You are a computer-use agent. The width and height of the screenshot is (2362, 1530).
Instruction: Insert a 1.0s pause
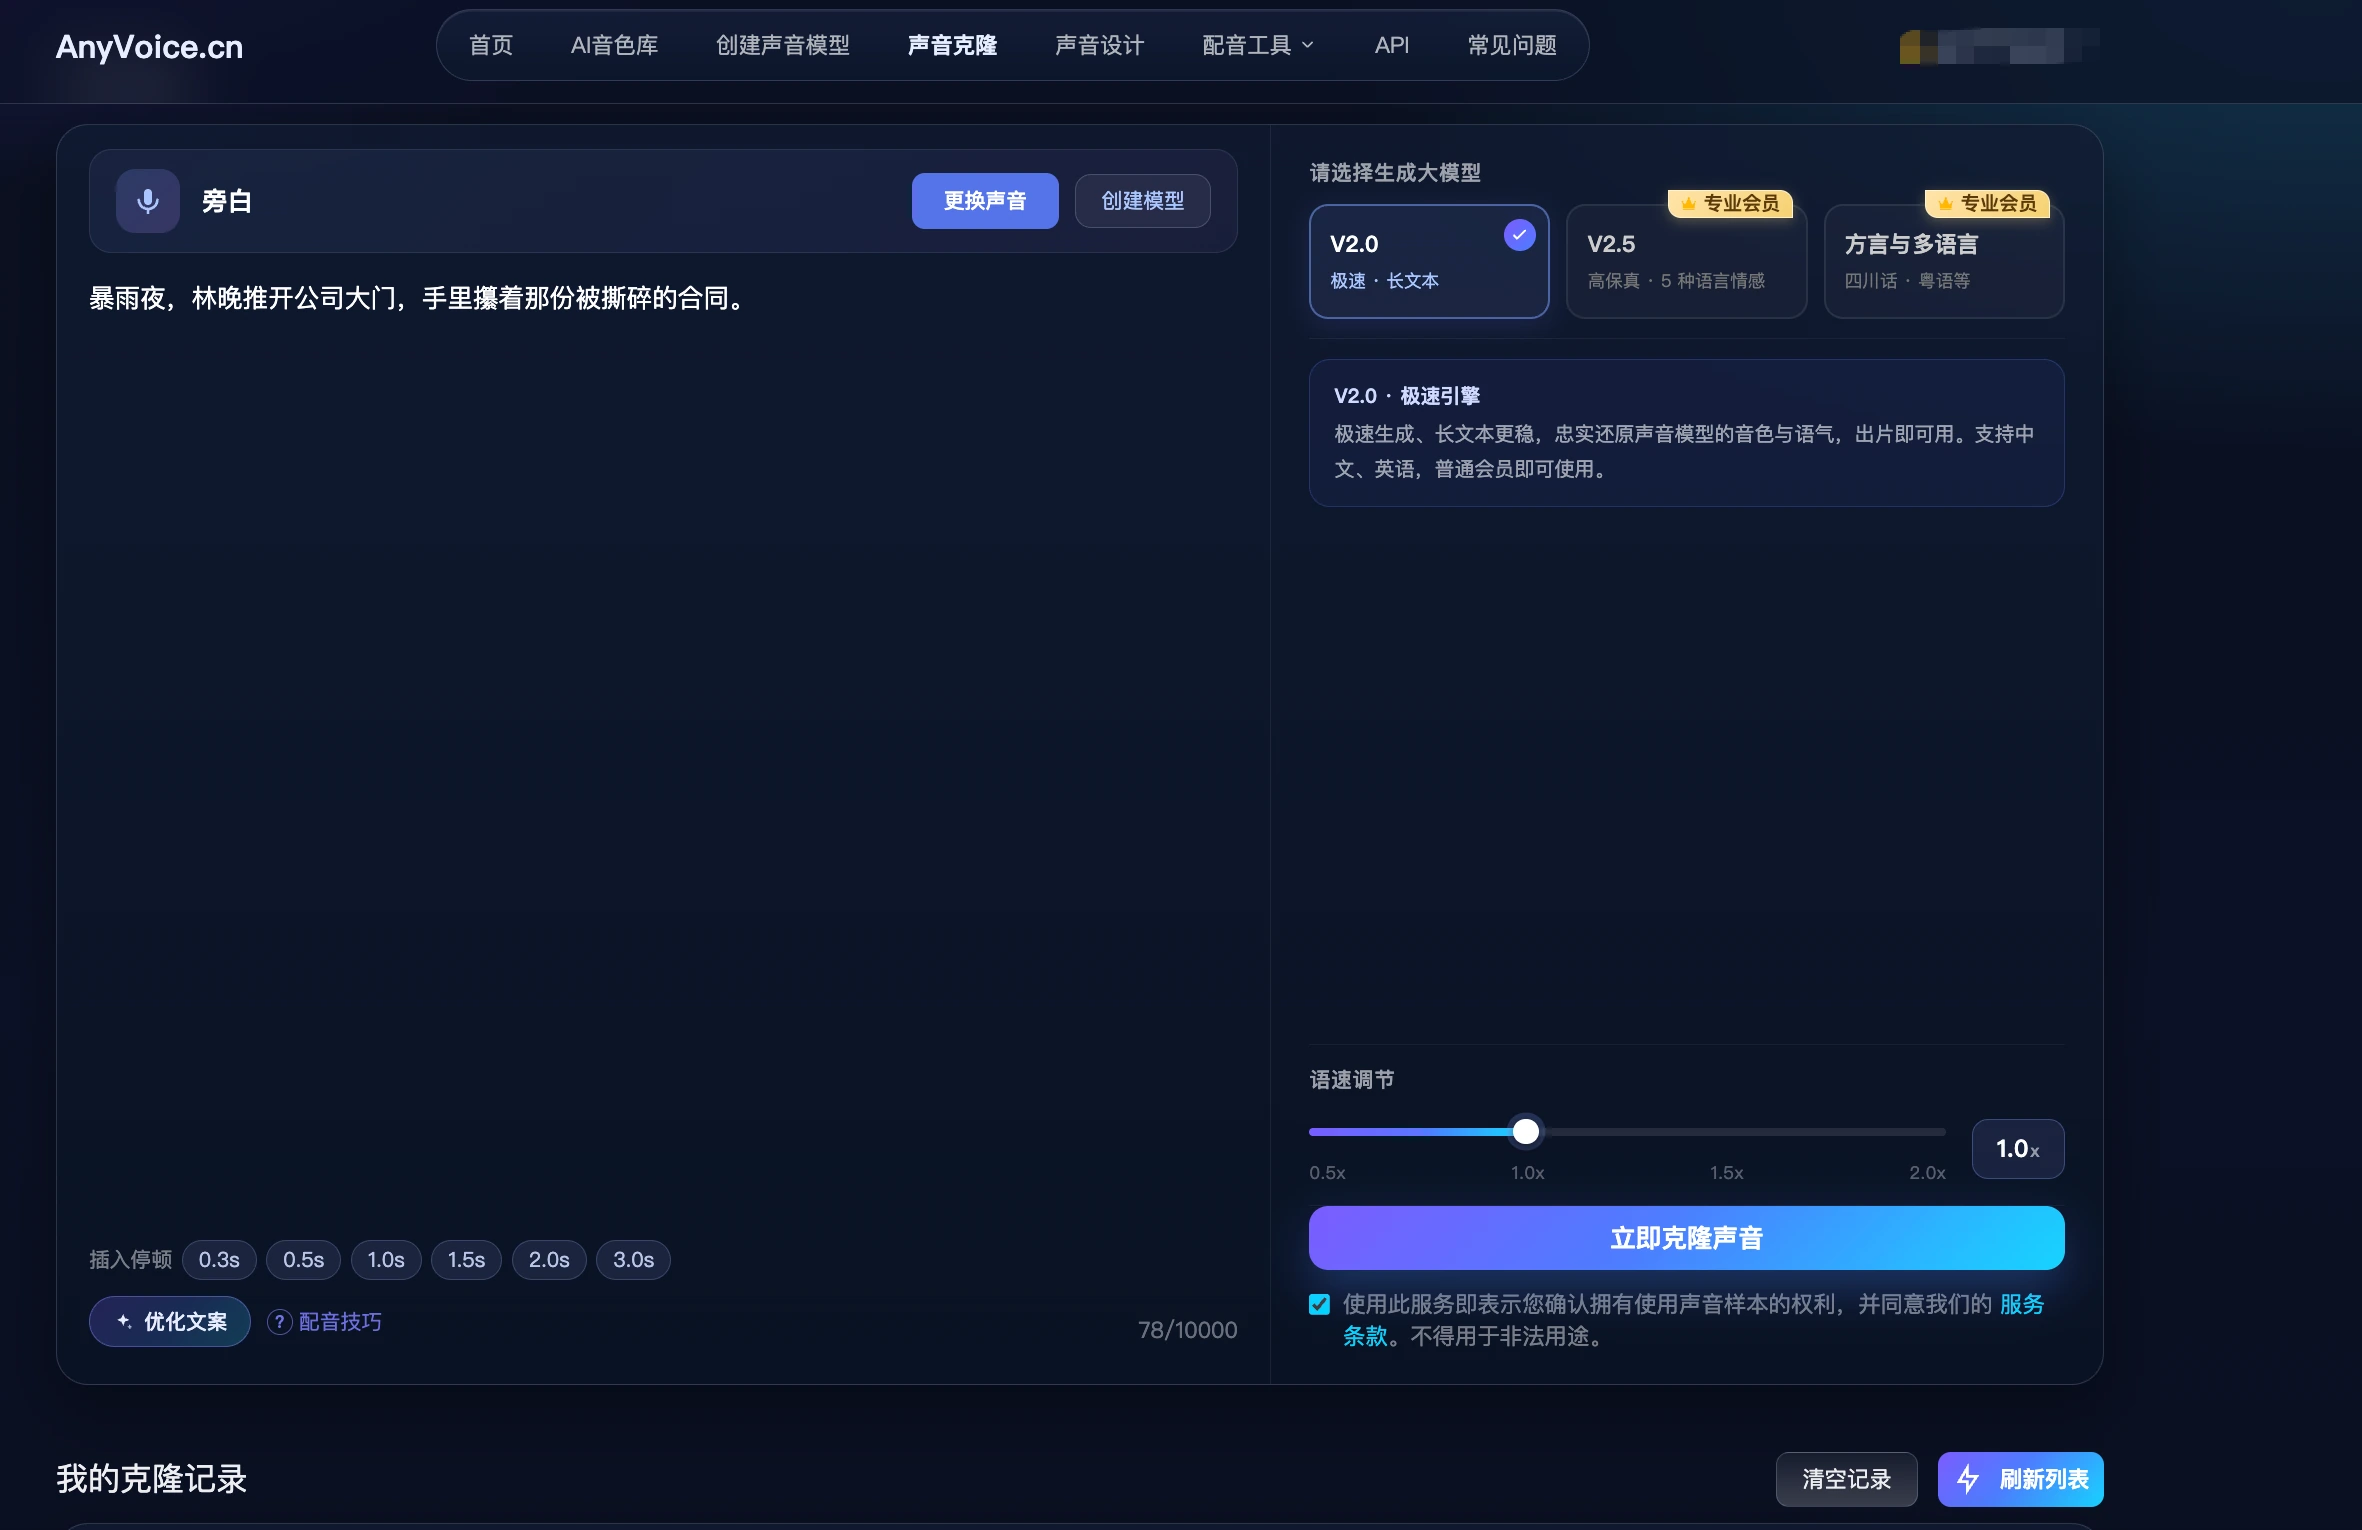pos(386,1260)
